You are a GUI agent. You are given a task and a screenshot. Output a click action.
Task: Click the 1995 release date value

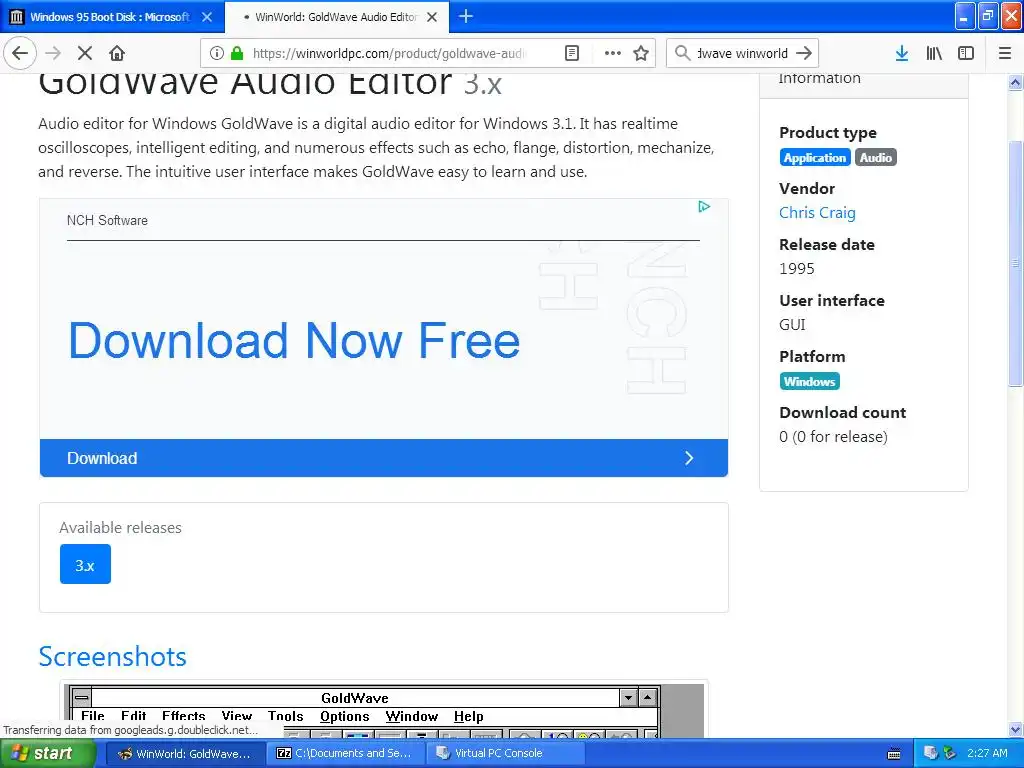pyautogui.click(x=797, y=269)
